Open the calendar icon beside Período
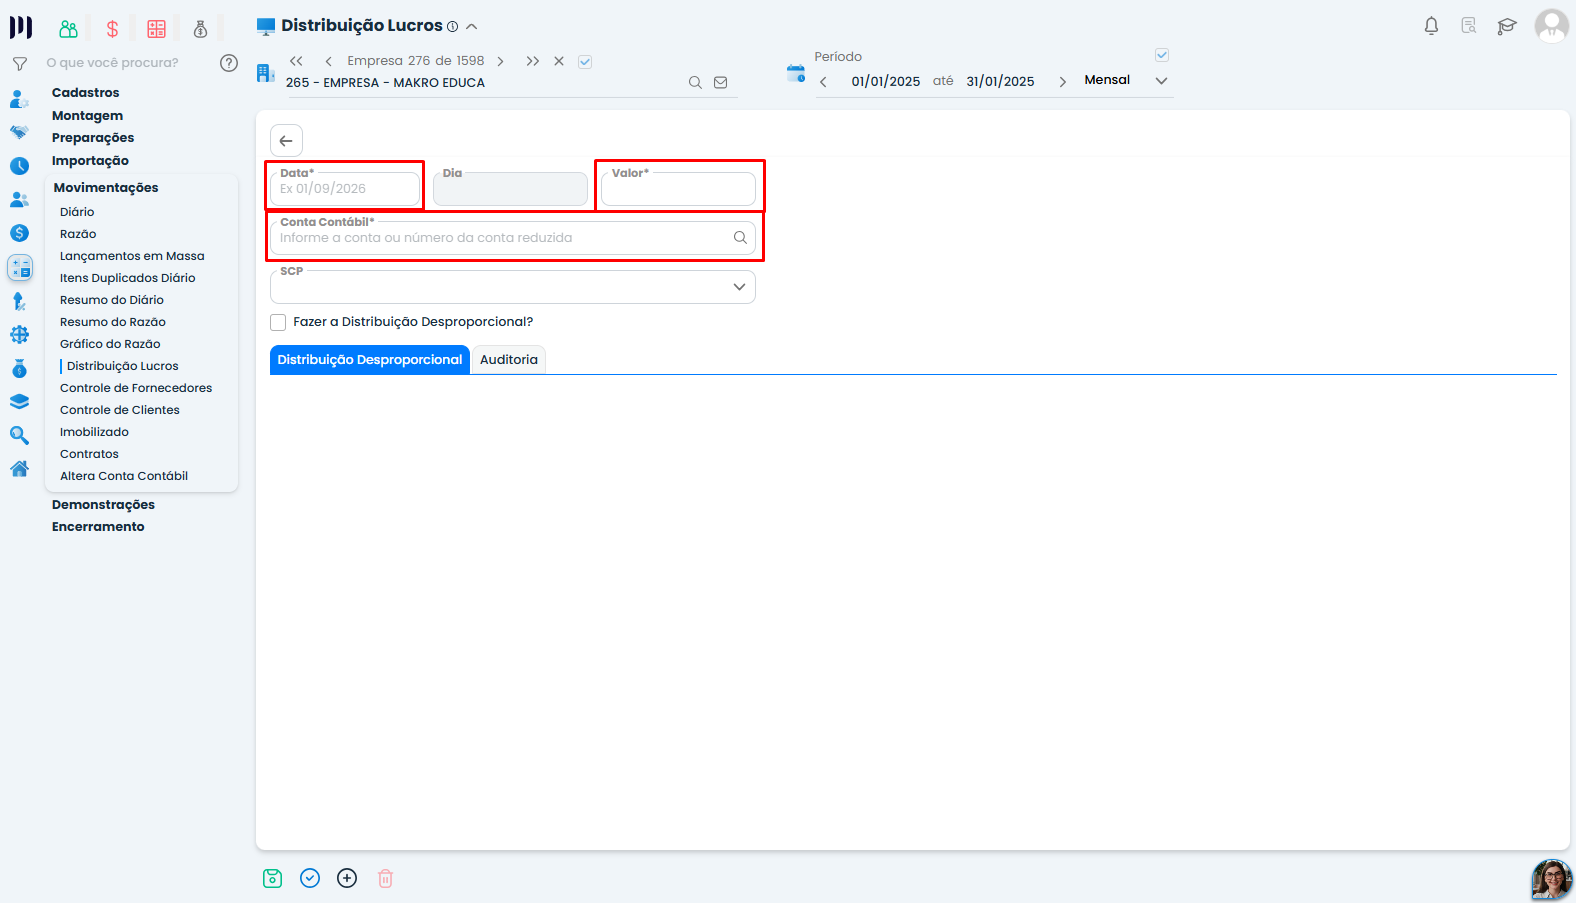This screenshot has width=1576, height=903. point(796,73)
